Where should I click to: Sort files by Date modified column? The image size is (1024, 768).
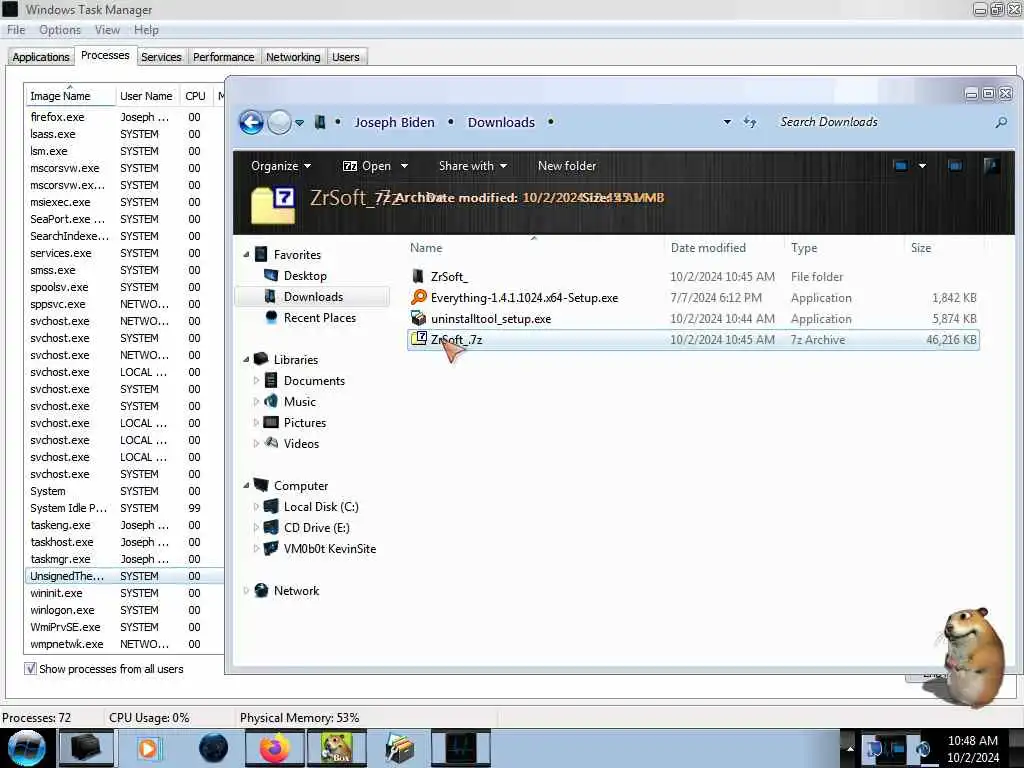tap(724, 248)
